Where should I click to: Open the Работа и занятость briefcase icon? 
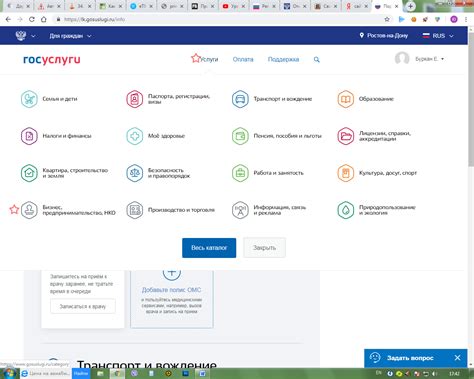240,173
